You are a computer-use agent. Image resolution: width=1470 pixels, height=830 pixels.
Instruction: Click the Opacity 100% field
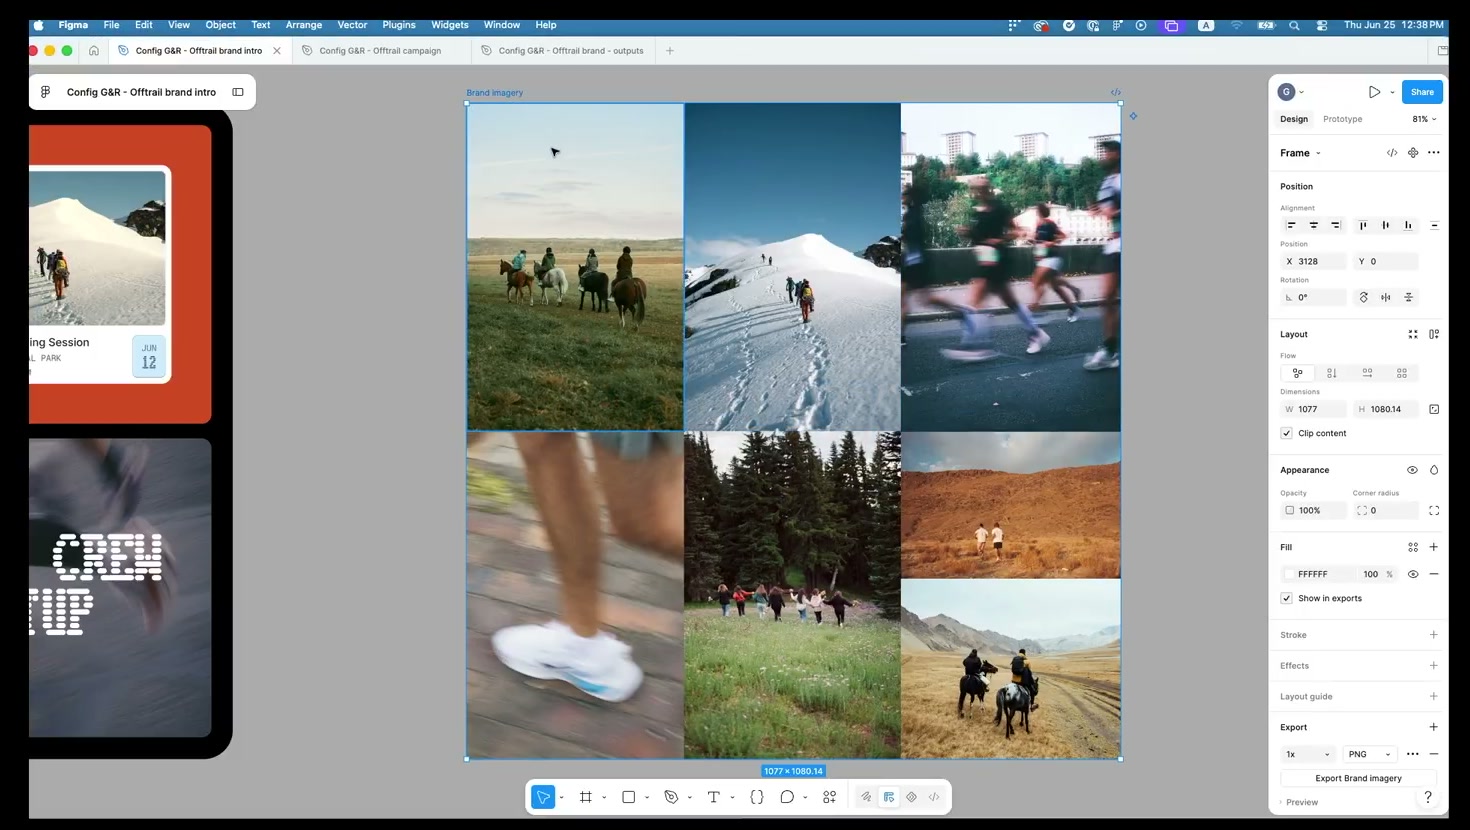coord(1313,510)
